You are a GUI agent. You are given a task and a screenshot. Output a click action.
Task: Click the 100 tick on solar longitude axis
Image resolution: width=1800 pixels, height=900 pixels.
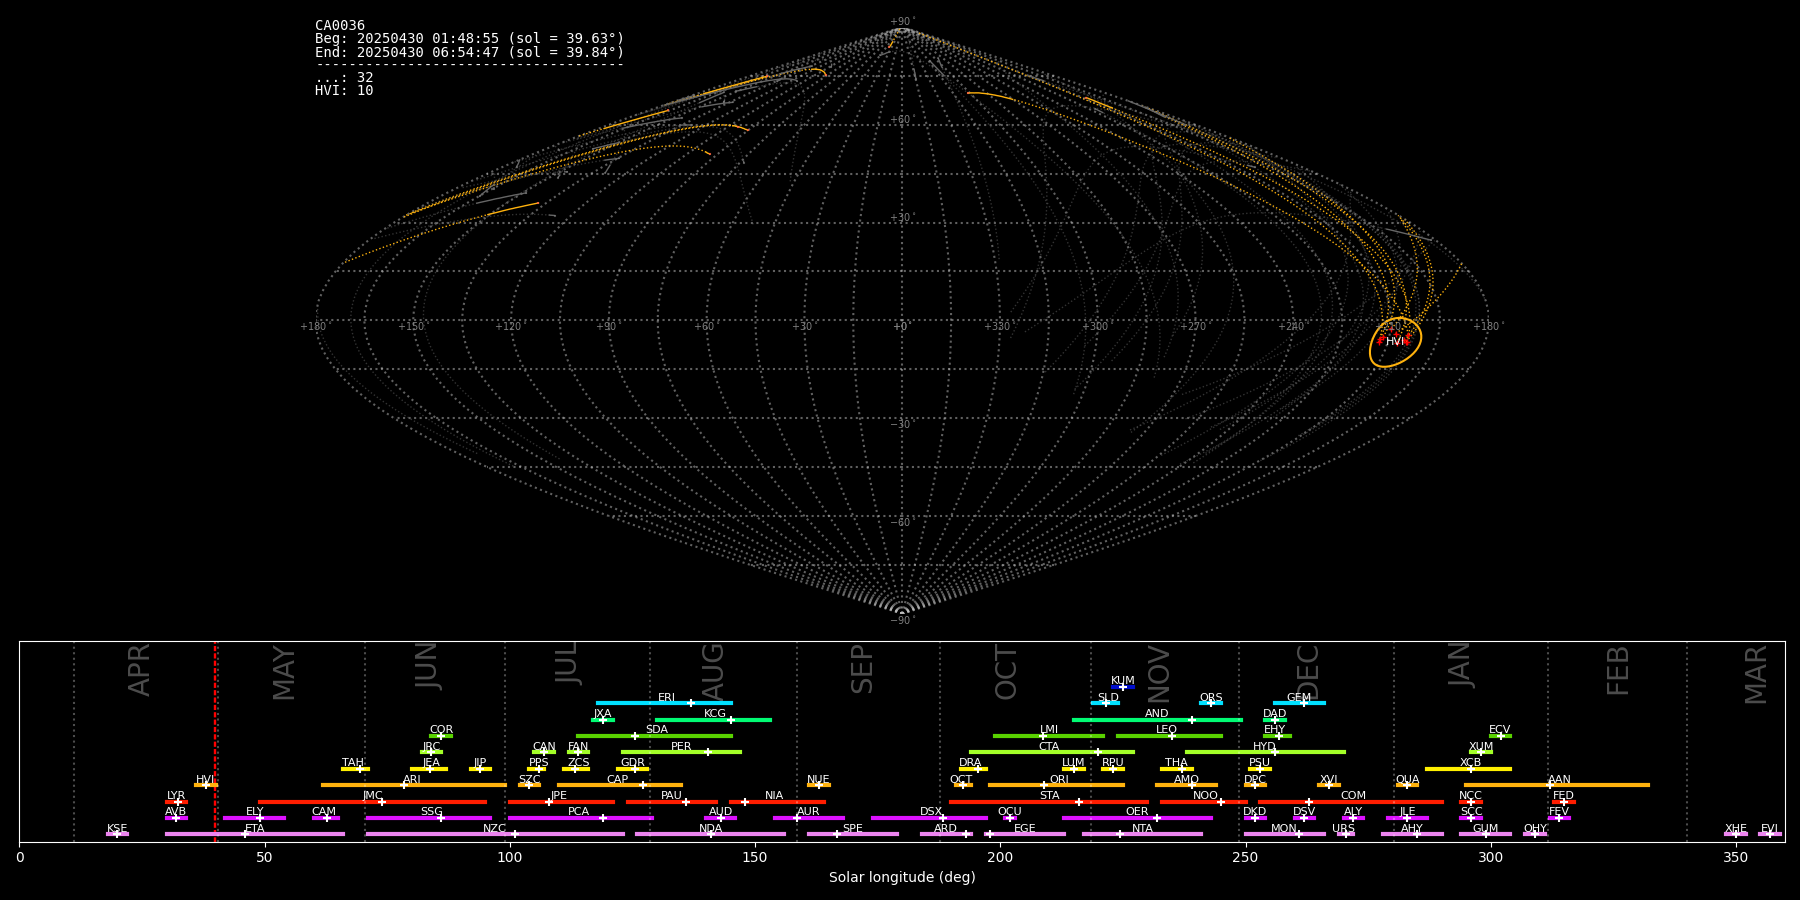pyautogui.click(x=510, y=857)
